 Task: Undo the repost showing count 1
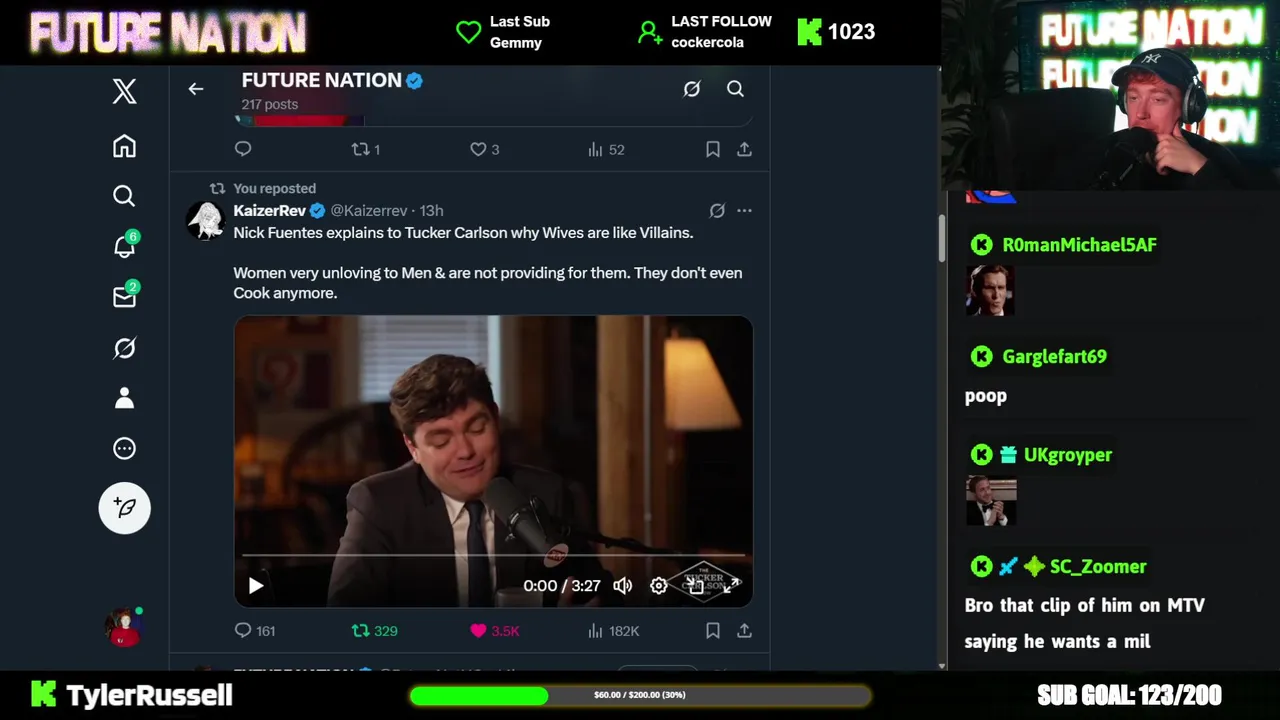[366, 149]
